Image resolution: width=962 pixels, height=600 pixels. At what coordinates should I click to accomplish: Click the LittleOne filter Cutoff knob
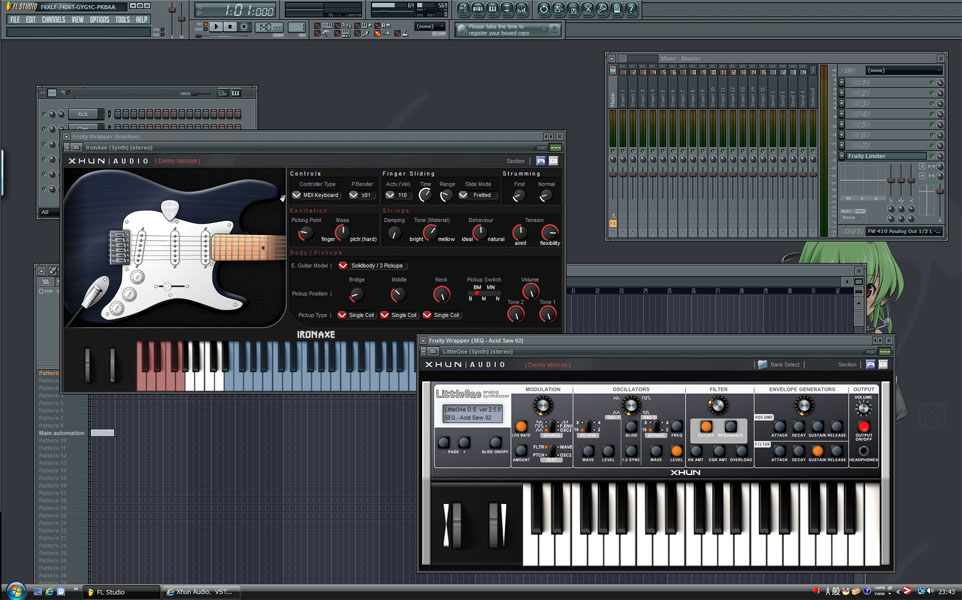coord(706,426)
